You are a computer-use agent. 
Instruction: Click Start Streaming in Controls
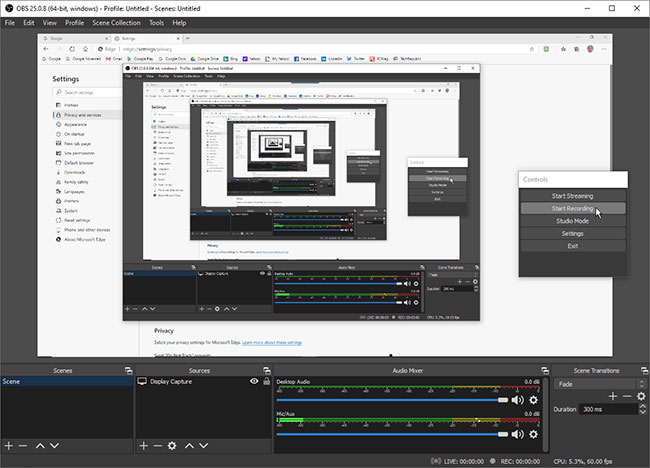[x=573, y=195]
